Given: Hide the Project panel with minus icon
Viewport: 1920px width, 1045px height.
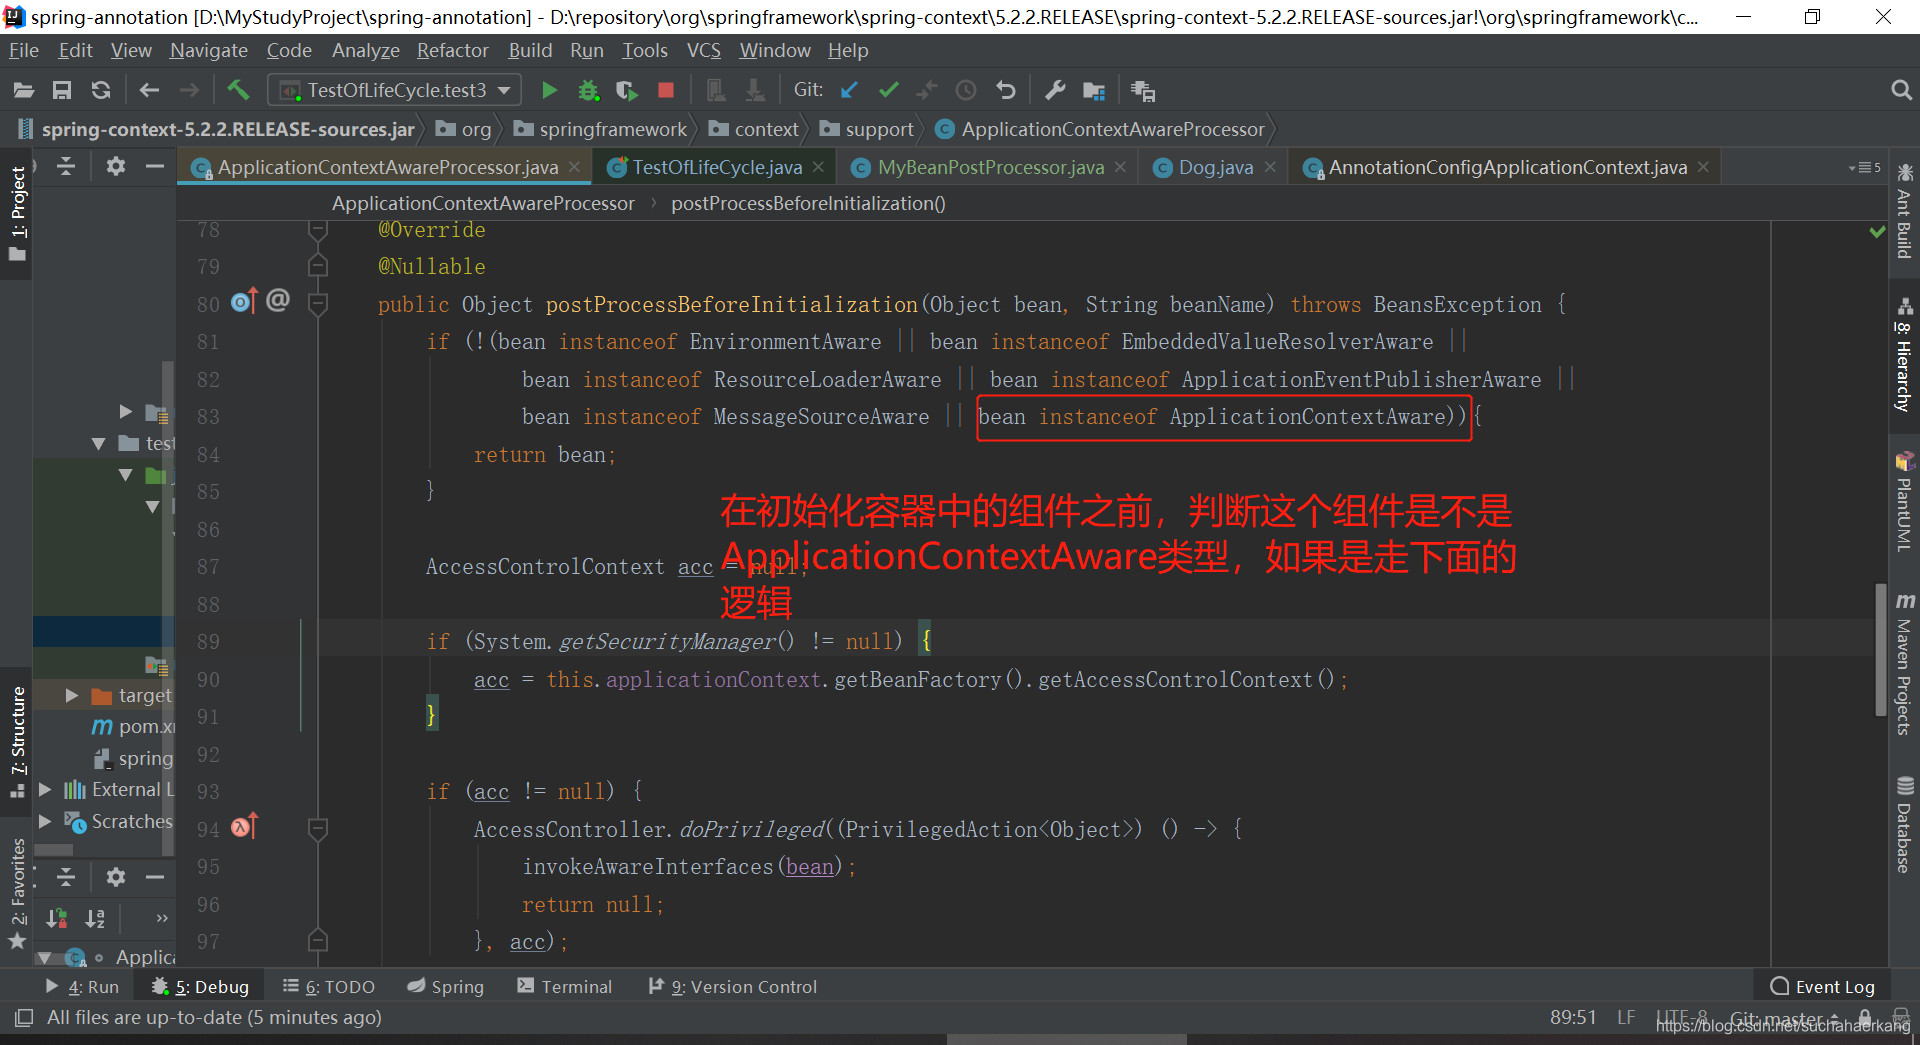Looking at the screenshot, I should pos(154,166).
